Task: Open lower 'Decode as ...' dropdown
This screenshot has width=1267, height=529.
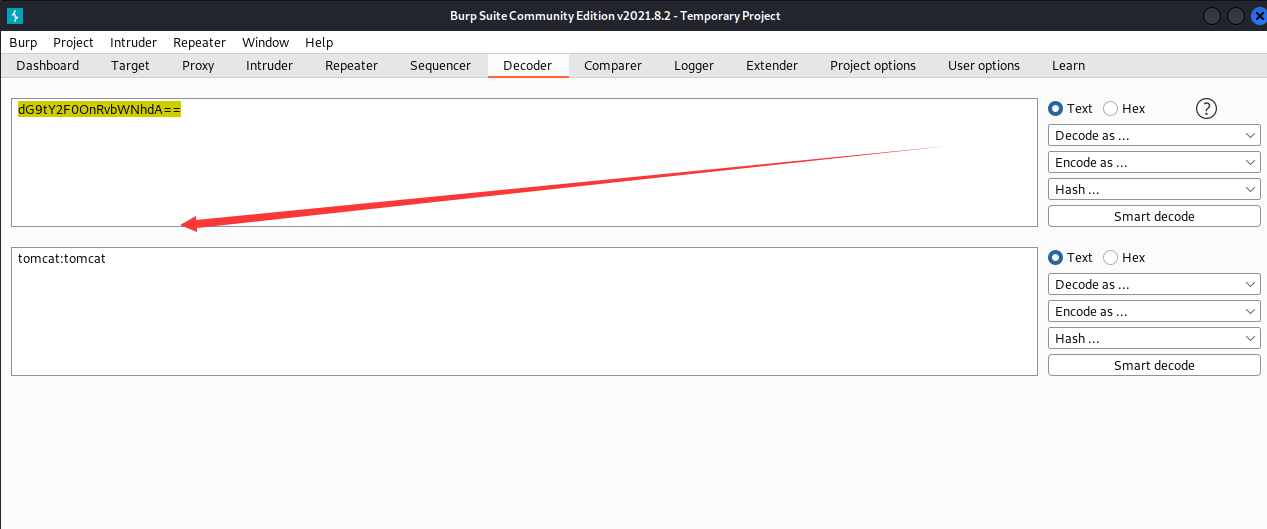Action: click(1154, 284)
